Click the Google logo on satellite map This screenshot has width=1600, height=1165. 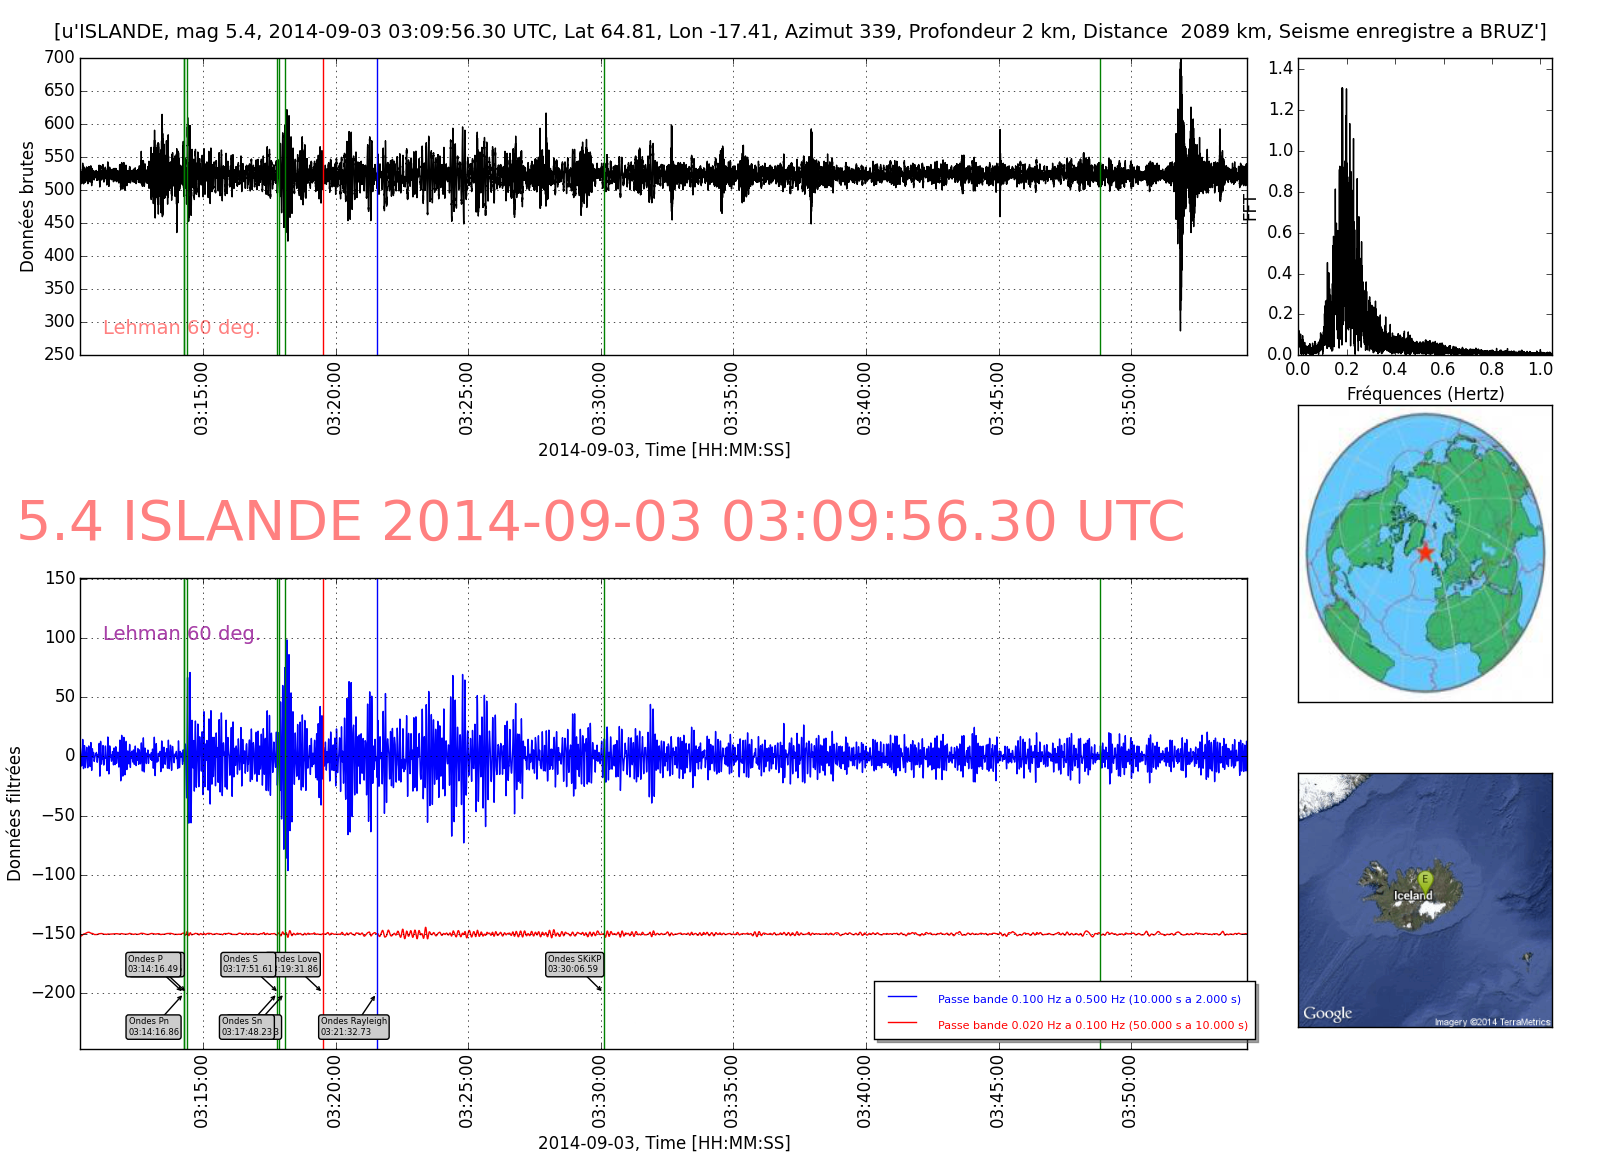tap(1327, 1013)
